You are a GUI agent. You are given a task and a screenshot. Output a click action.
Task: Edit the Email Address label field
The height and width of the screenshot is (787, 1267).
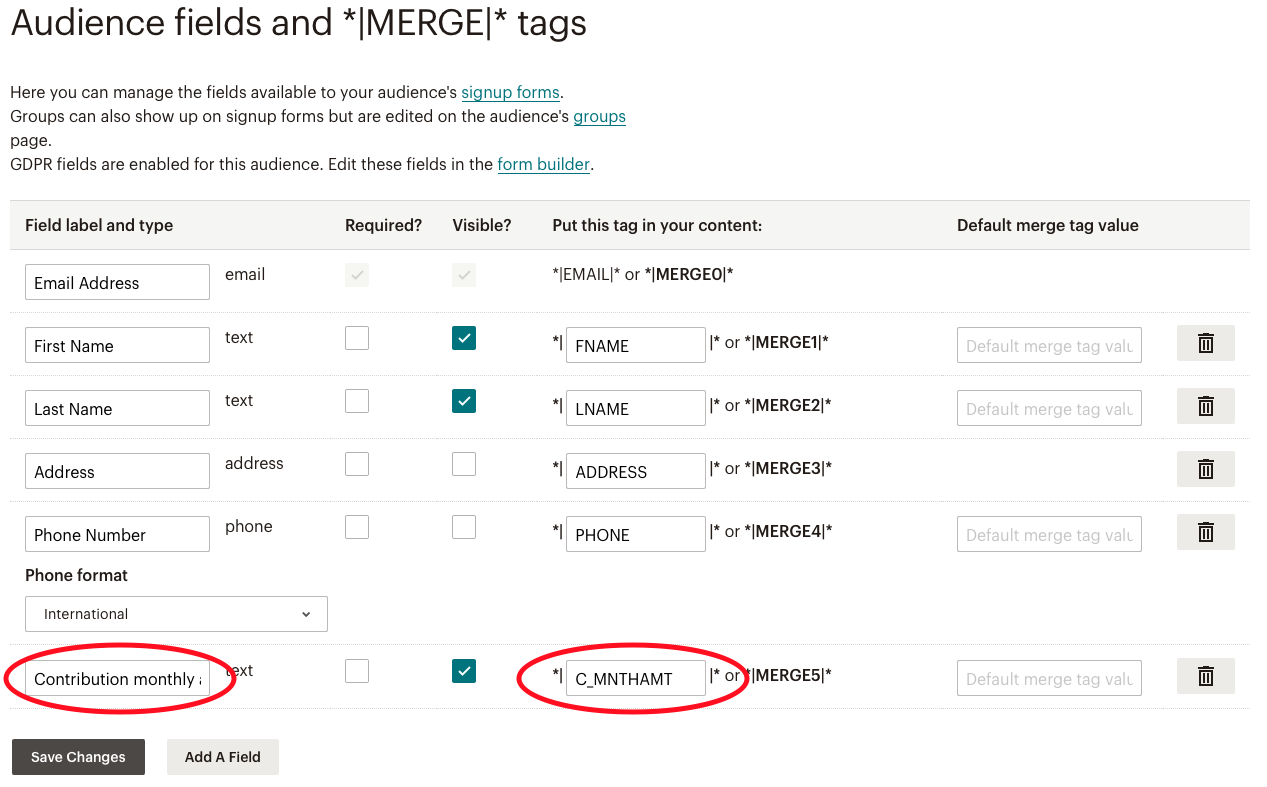pyautogui.click(x=117, y=283)
